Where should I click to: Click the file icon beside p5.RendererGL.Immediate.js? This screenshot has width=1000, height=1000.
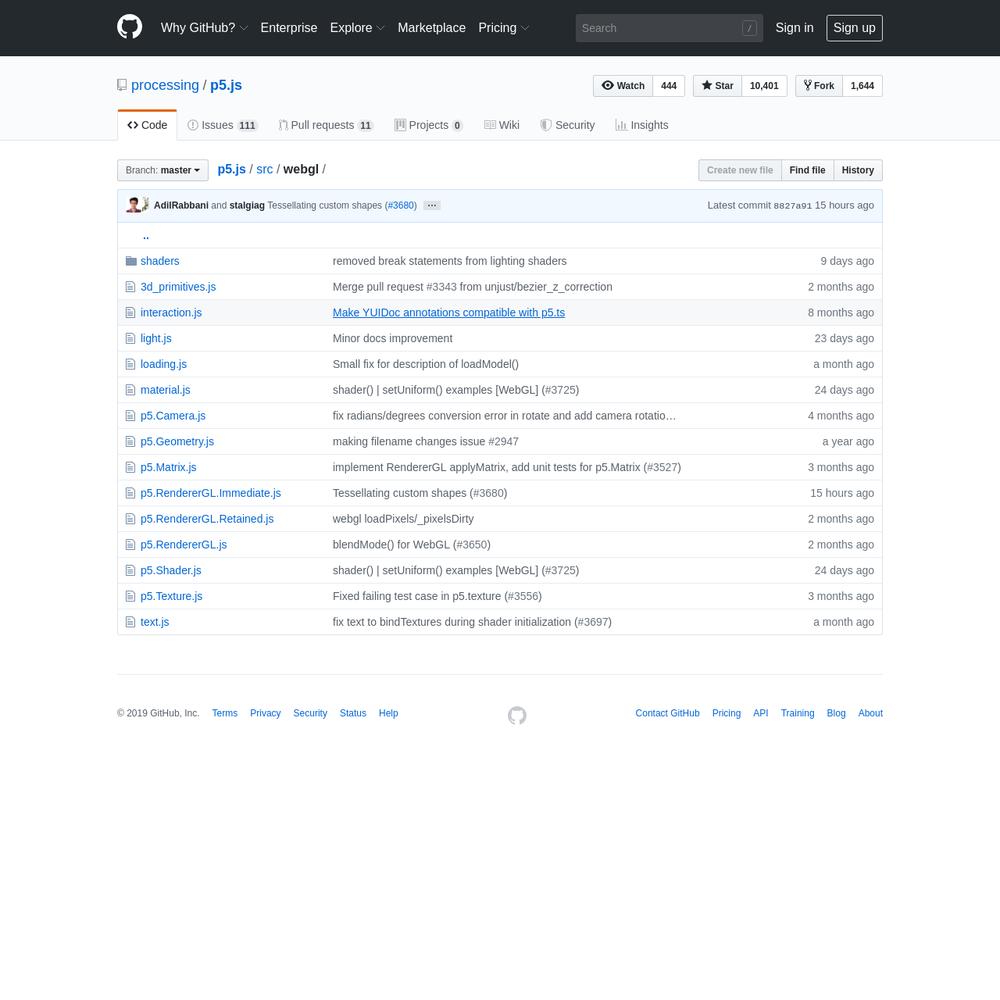(130, 493)
